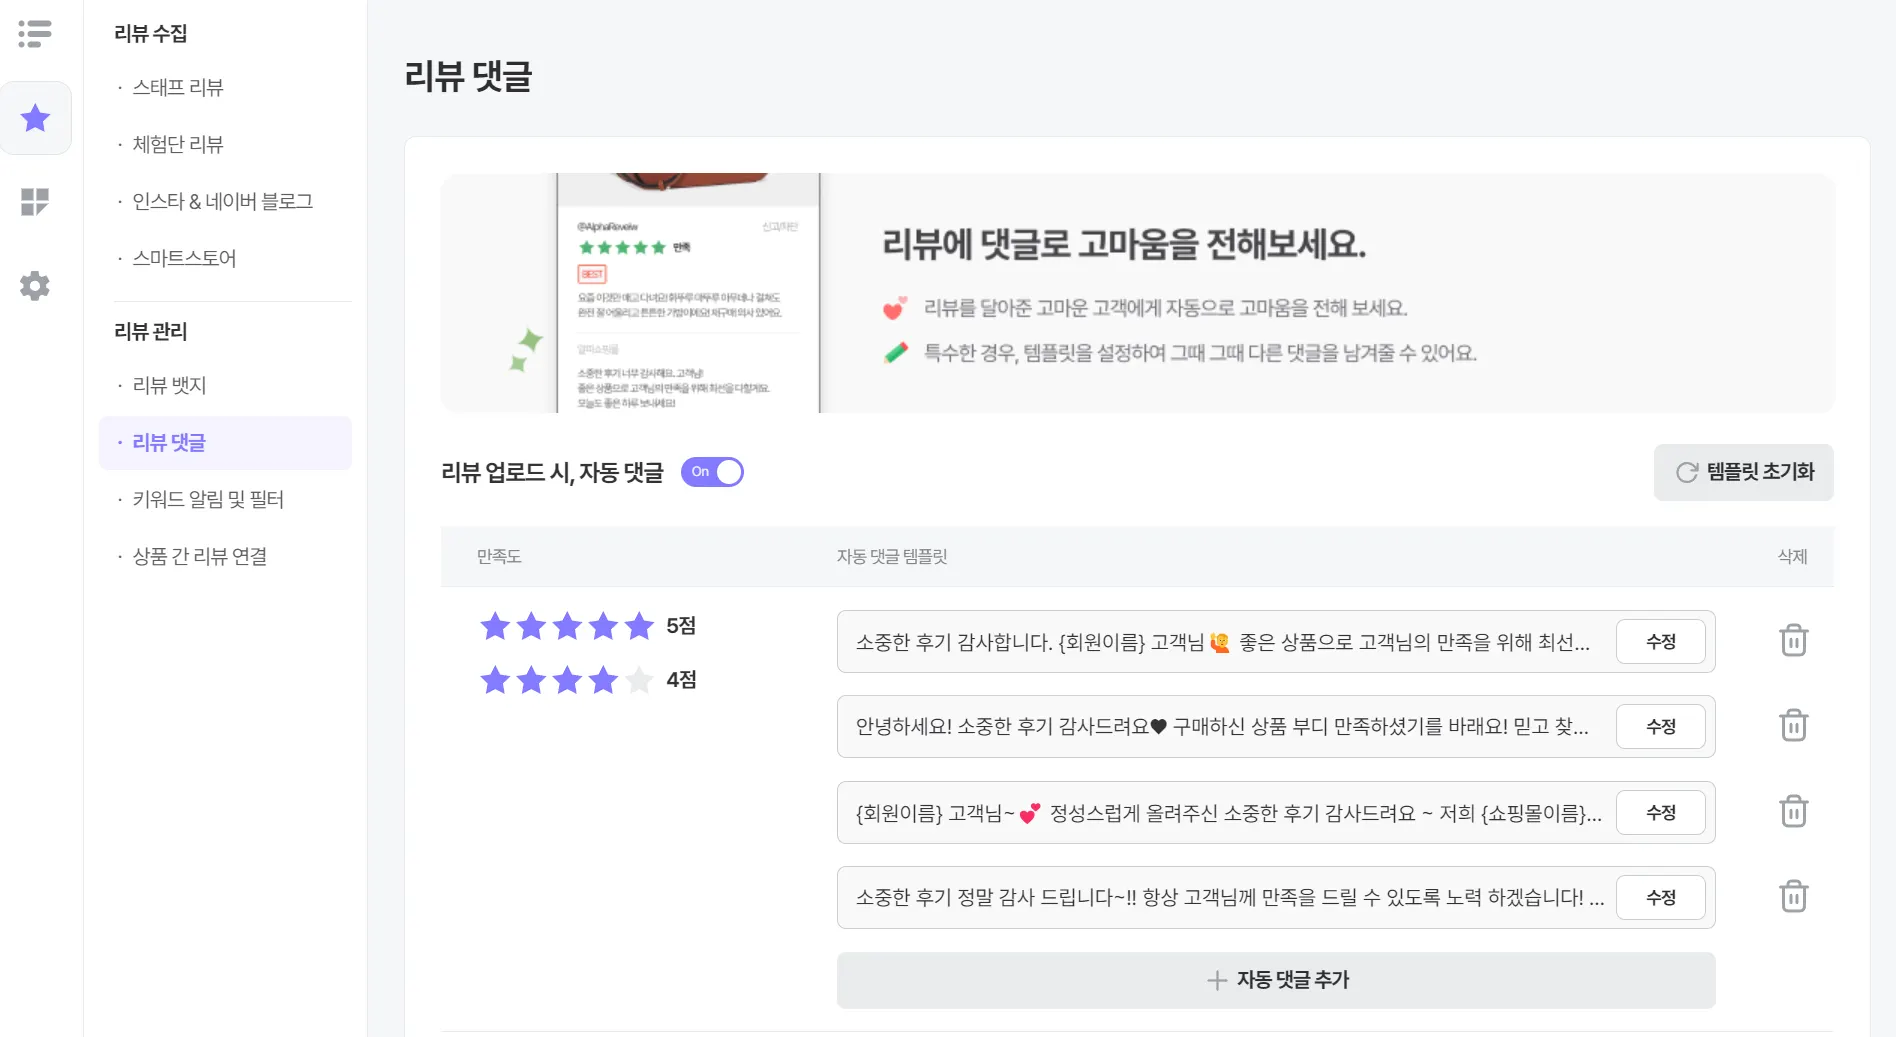This screenshot has width=1896, height=1037.
Task: Open the dashboard widgets icon
Action: (x=35, y=202)
